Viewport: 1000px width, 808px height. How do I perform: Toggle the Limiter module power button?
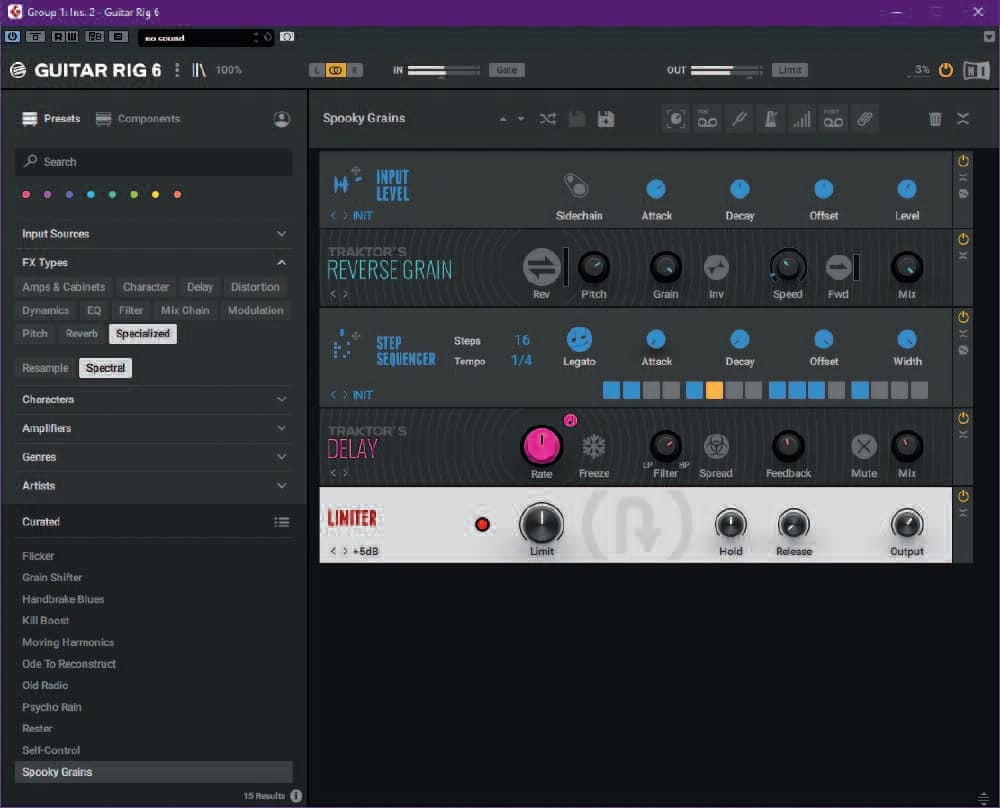tap(963, 496)
